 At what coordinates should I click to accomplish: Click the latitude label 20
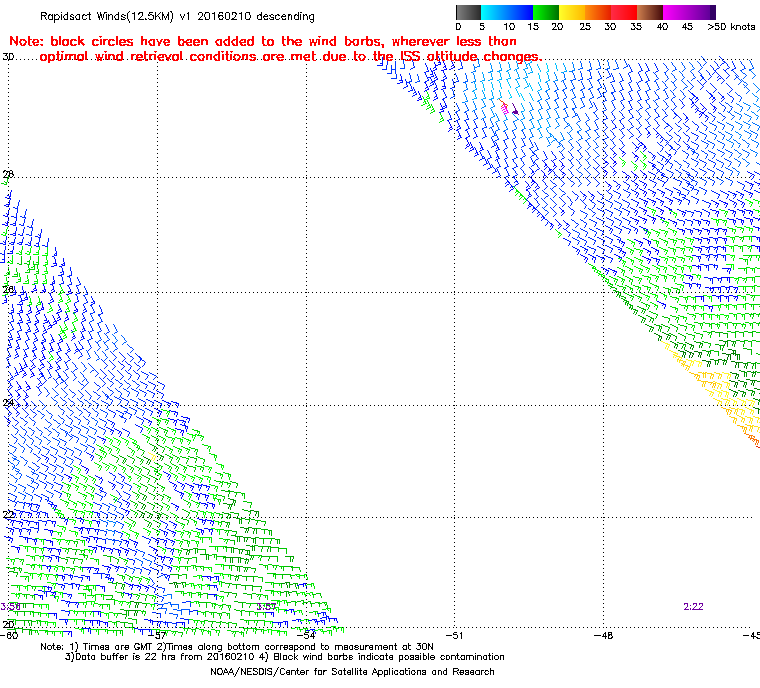pos(8,624)
